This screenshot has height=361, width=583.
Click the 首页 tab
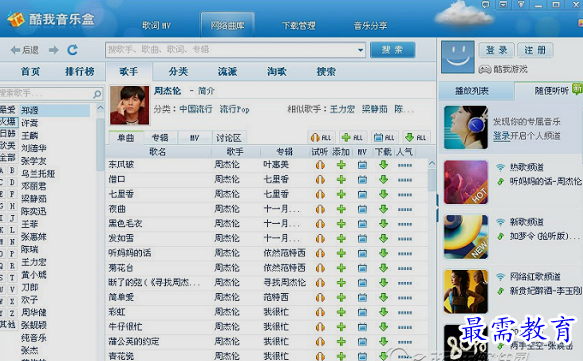pyautogui.click(x=30, y=71)
